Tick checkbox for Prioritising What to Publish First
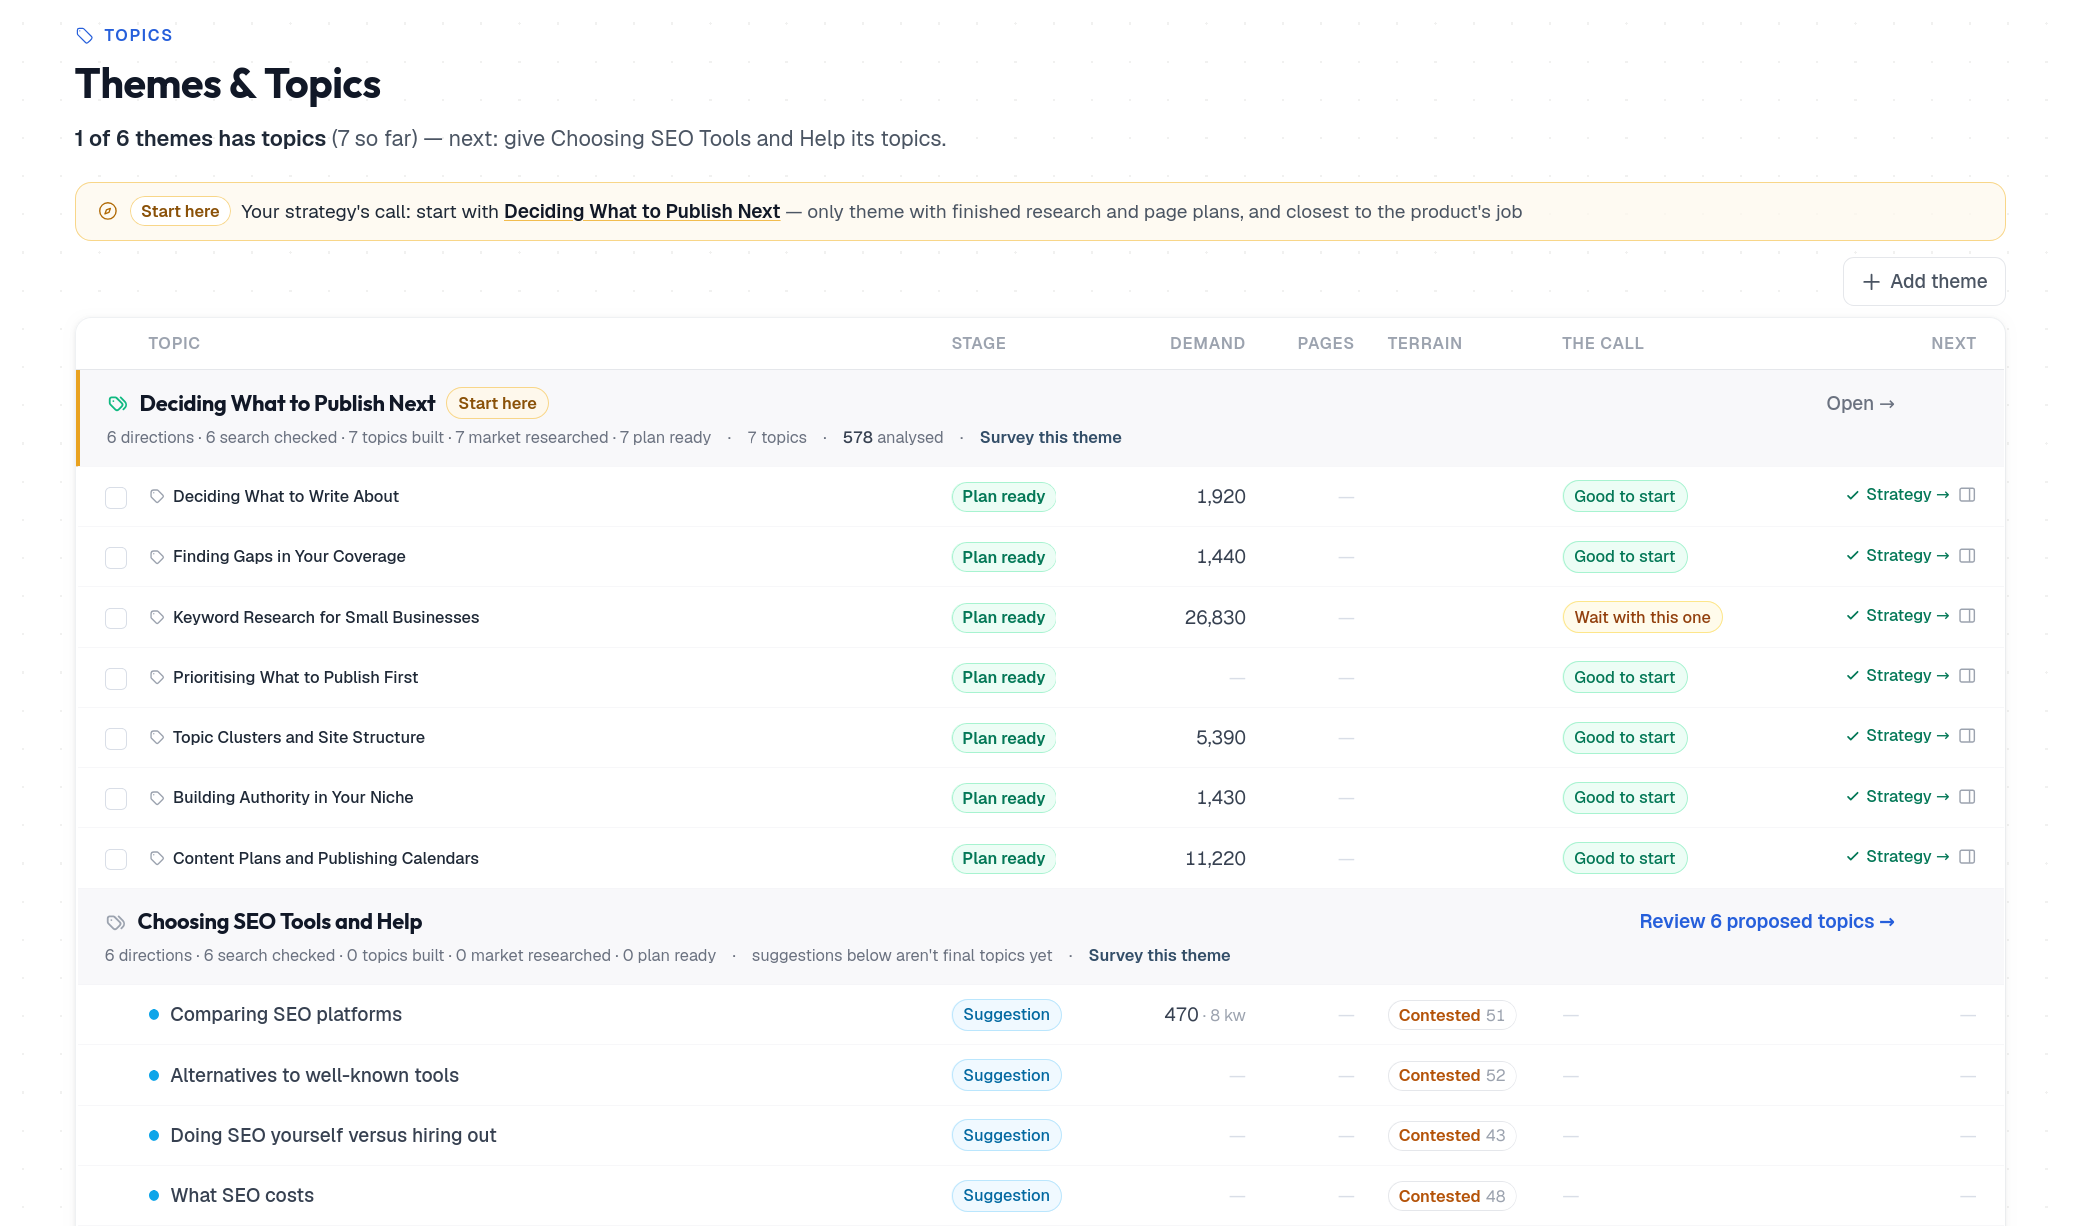 (x=116, y=678)
